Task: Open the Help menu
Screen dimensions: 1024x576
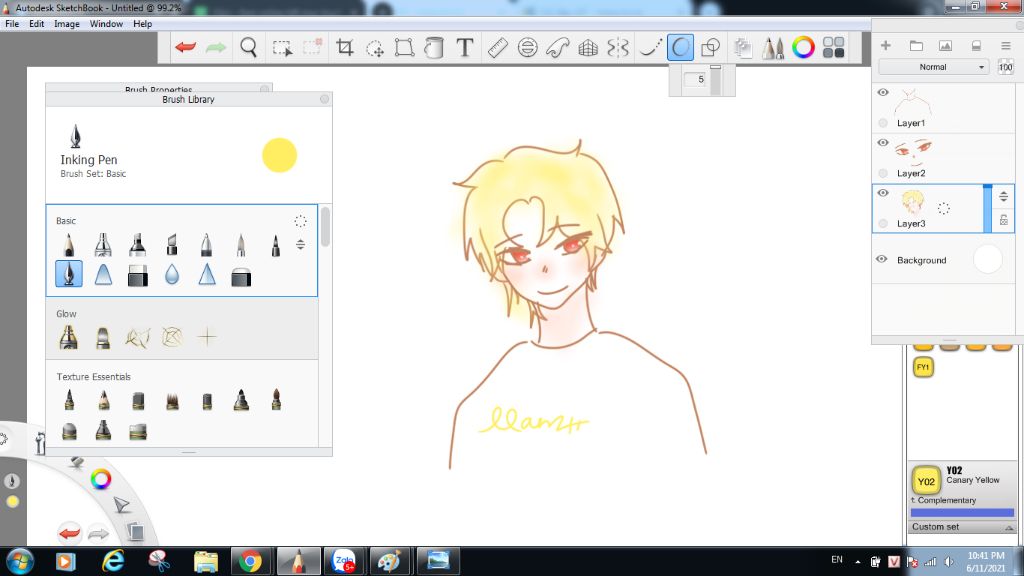Action: click(x=142, y=24)
